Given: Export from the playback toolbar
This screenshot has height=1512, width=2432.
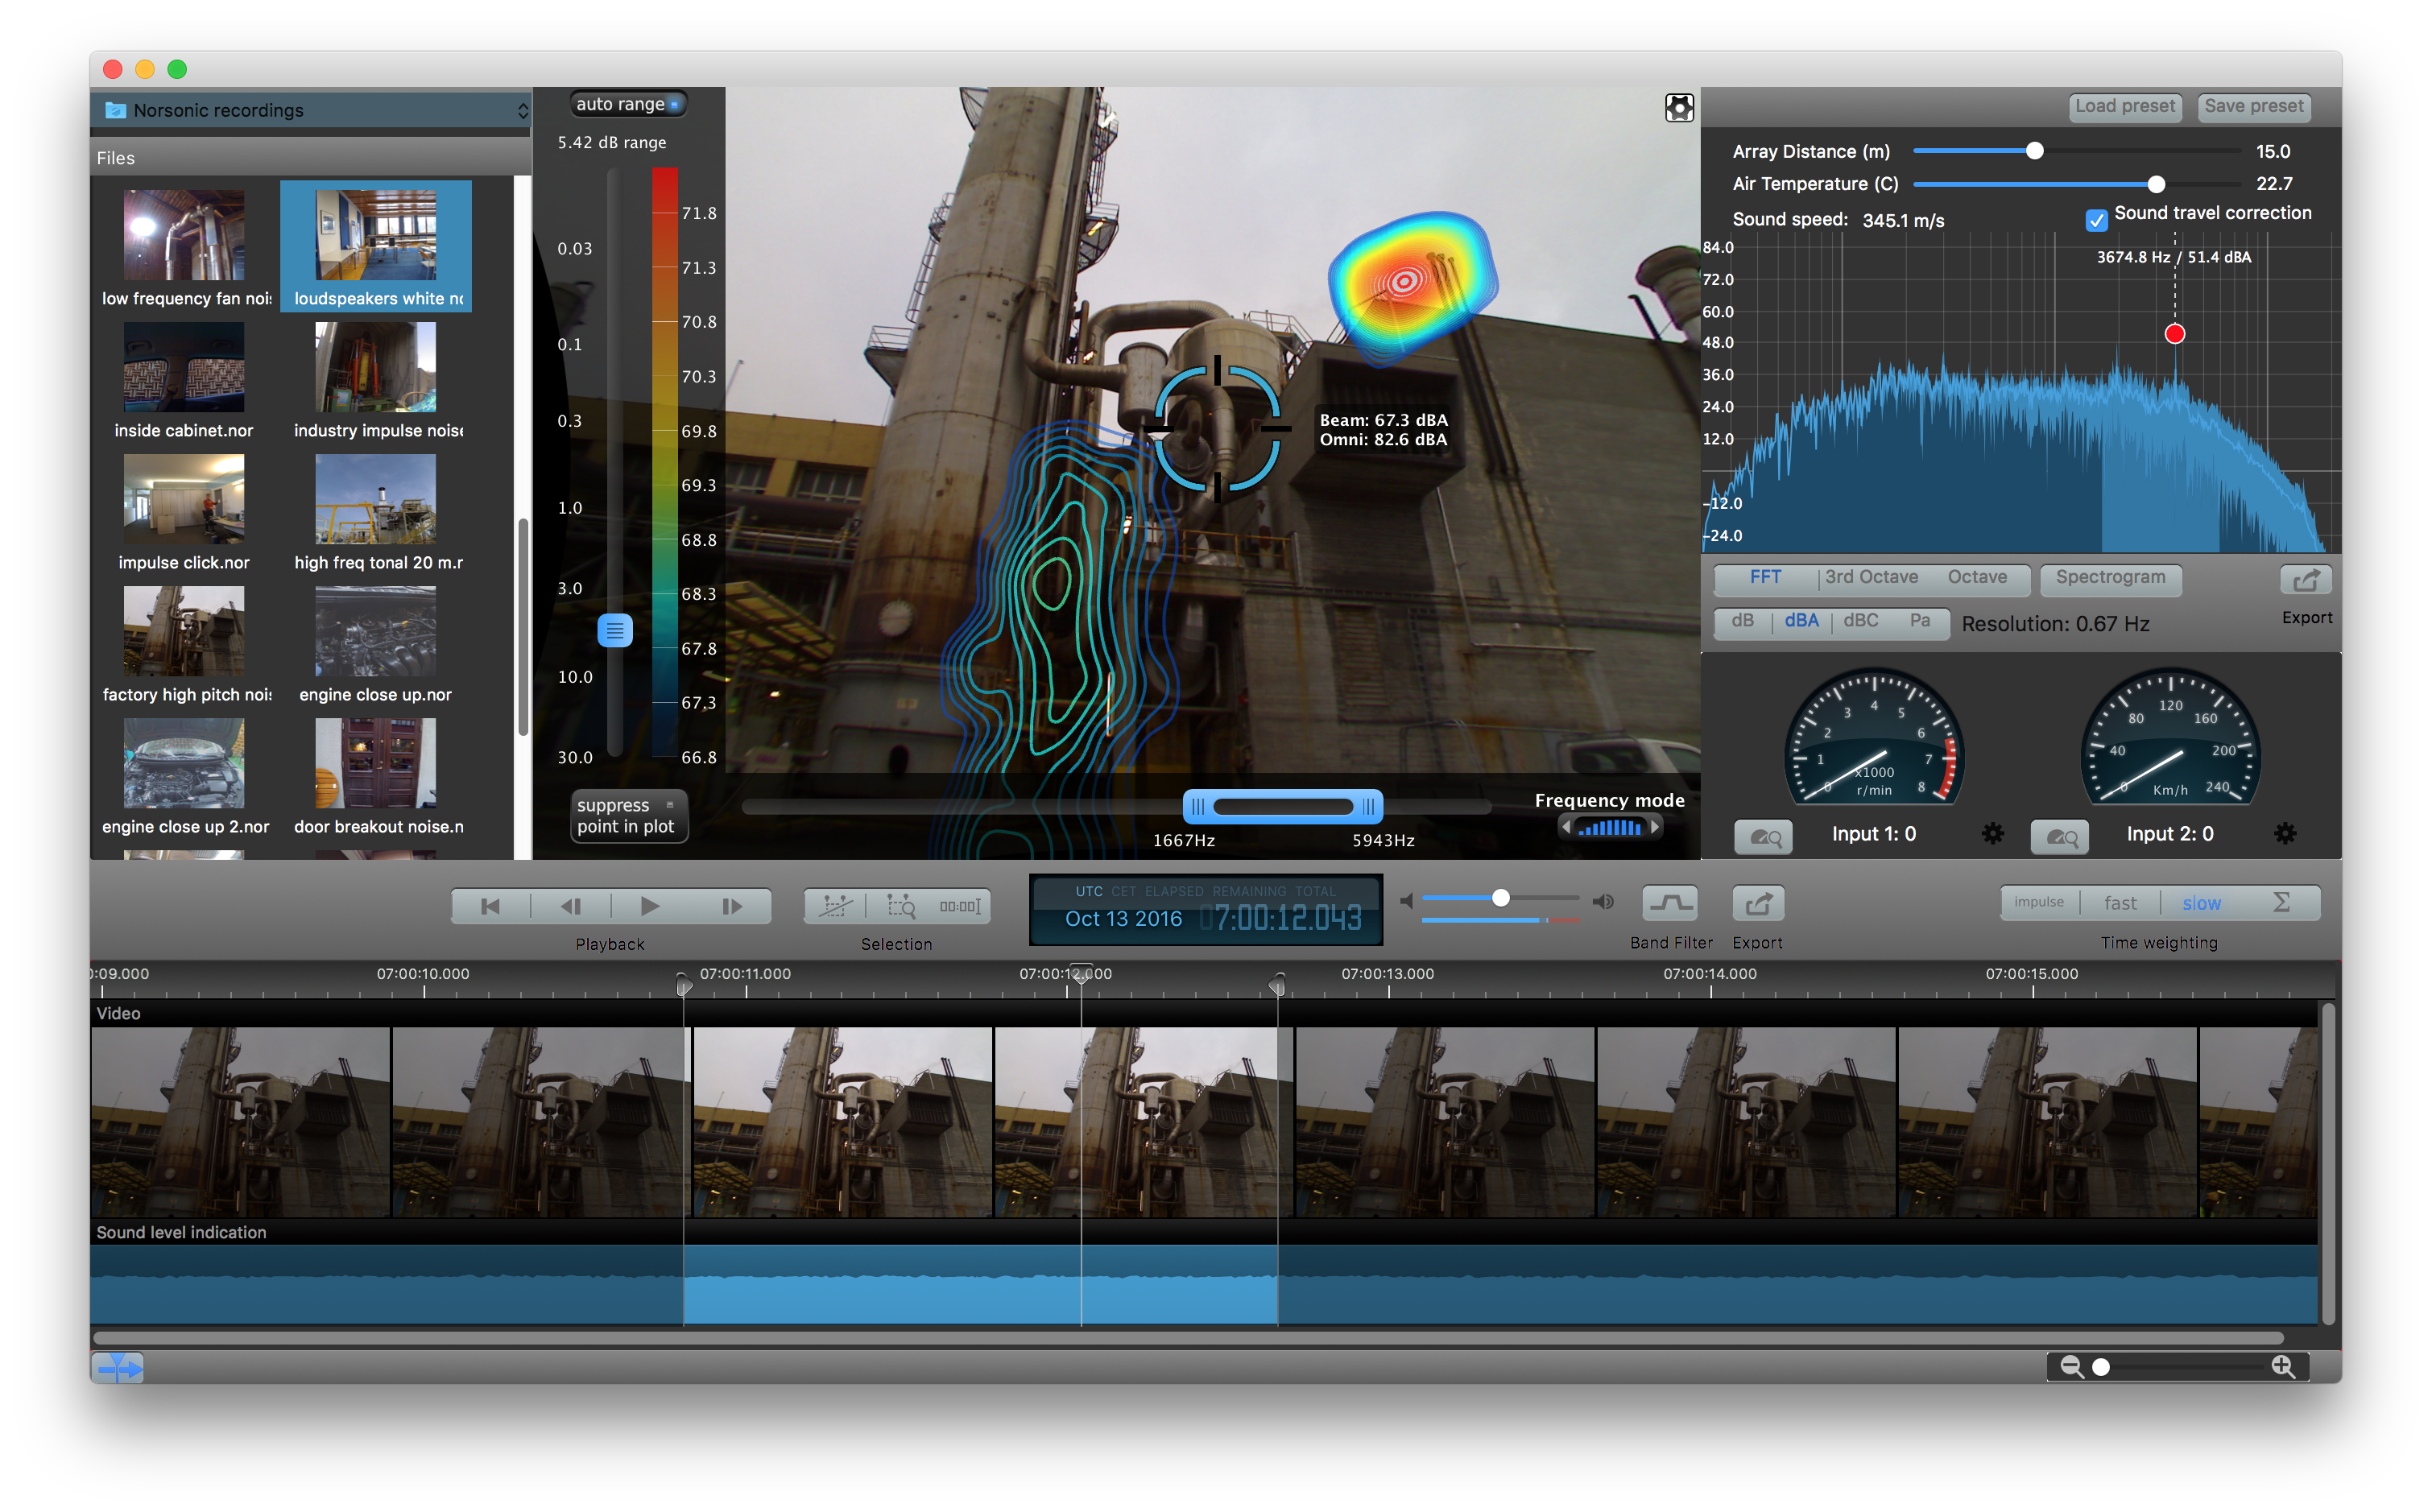Looking at the screenshot, I should pos(1758,904).
